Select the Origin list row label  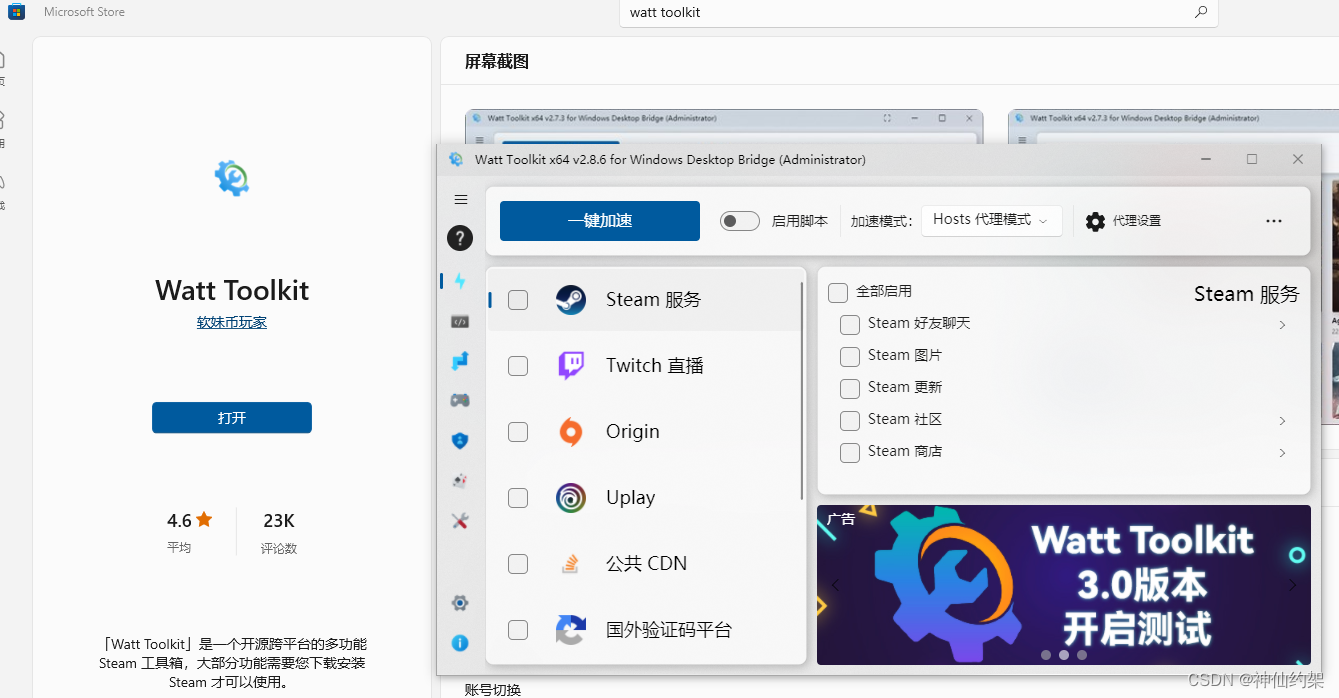tap(633, 432)
